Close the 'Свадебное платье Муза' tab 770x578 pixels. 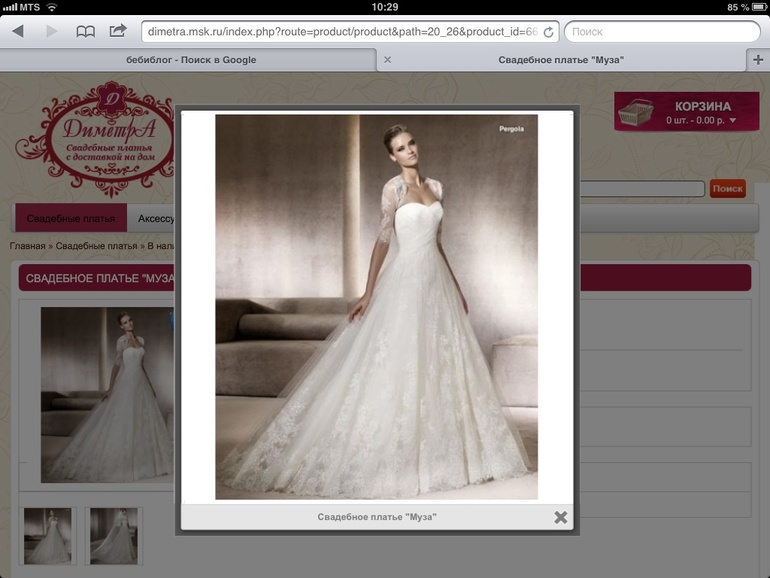pyautogui.click(x=387, y=60)
